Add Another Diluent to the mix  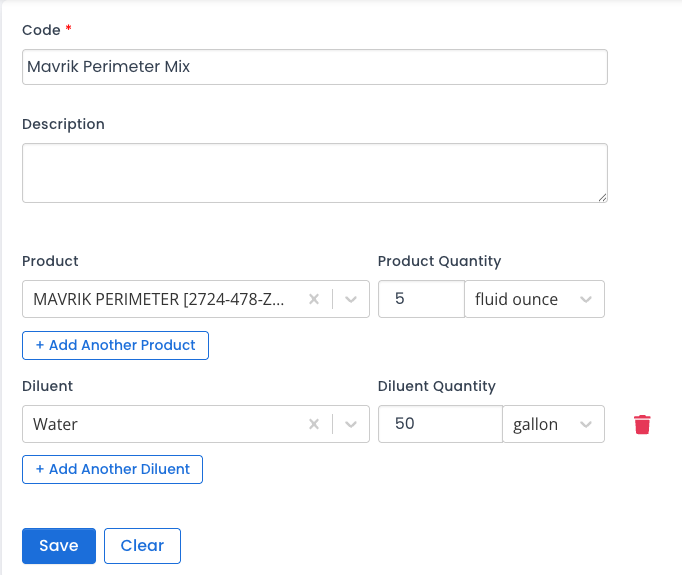click(112, 469)
